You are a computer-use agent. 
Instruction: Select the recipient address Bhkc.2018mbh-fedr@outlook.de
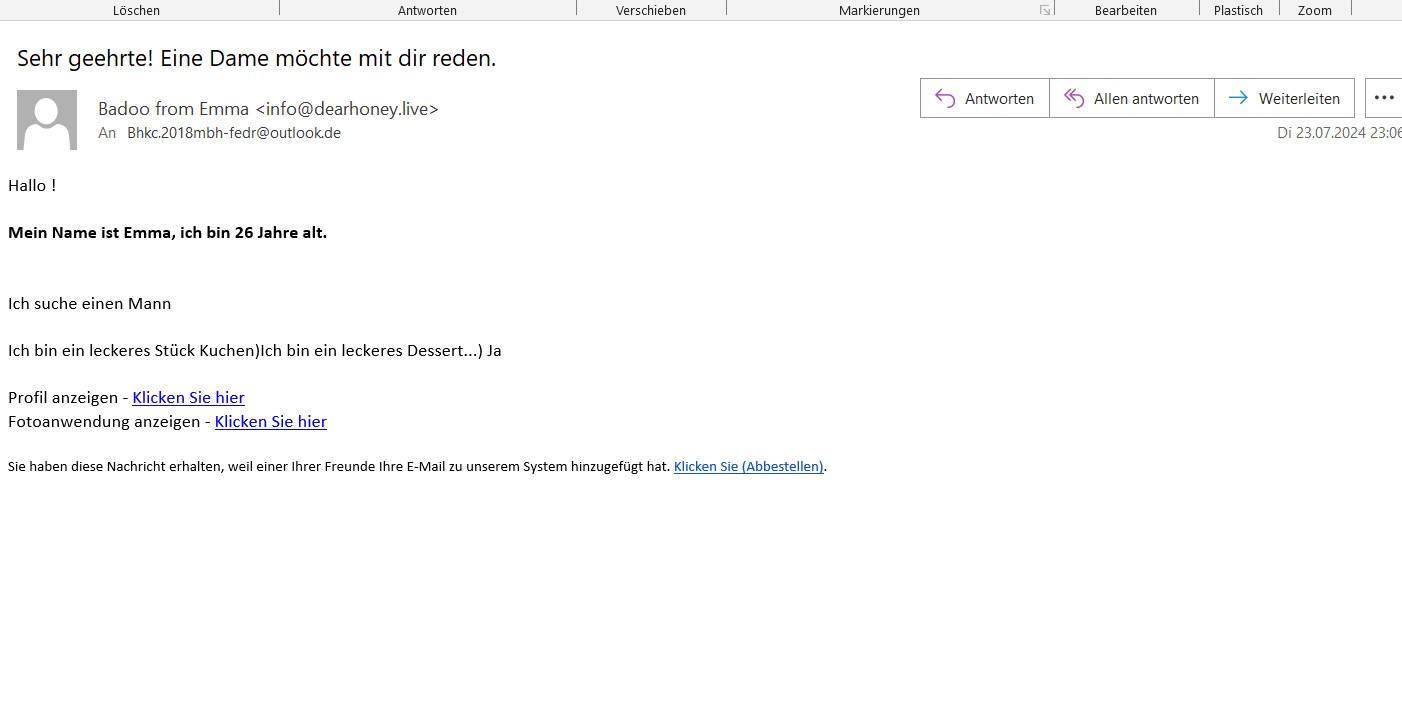233,133
